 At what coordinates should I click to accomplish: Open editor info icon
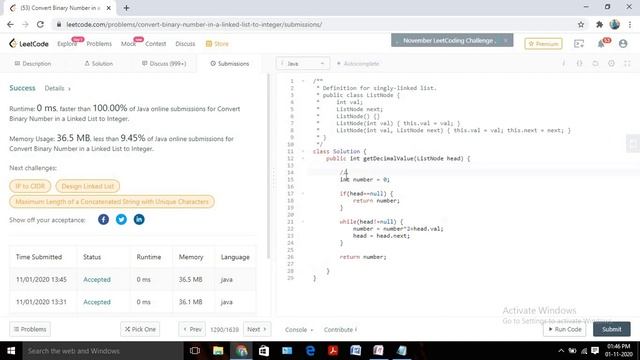[564, 64]
